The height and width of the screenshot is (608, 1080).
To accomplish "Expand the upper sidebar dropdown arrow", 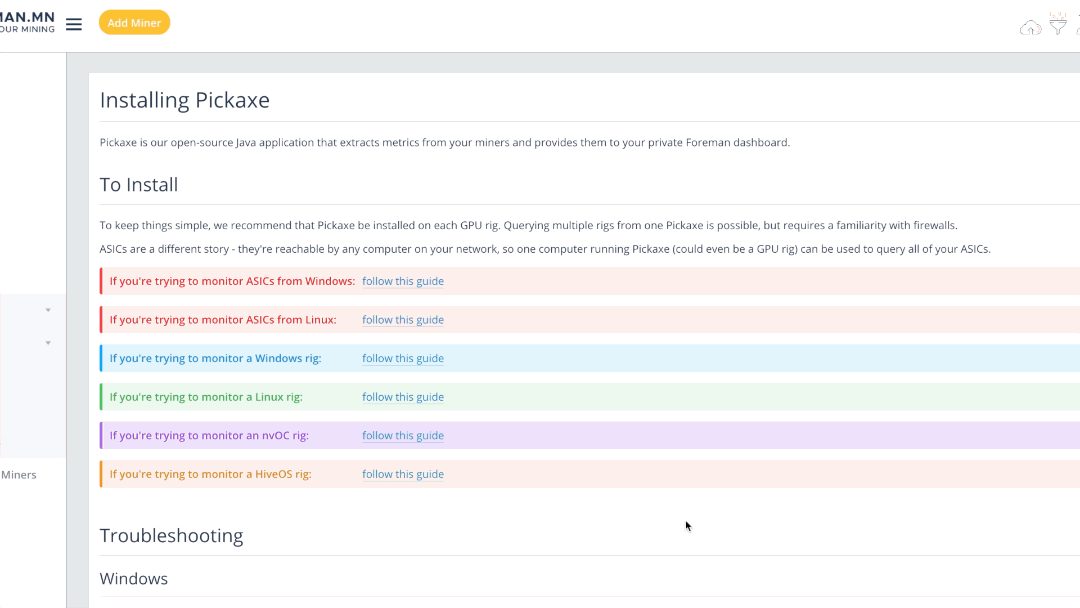I will [x=48, y=310].
